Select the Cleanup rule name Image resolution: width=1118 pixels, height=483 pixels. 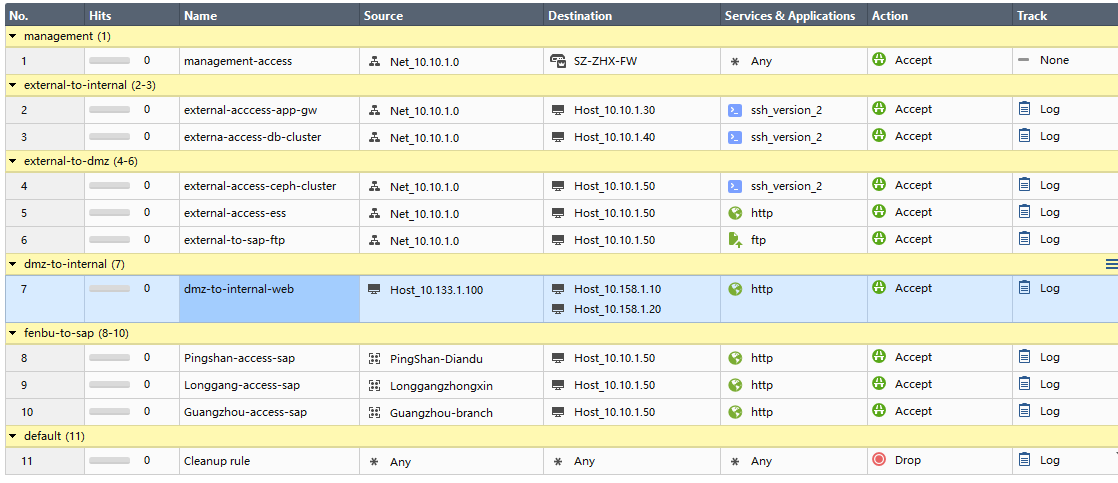tap(217, 461)
